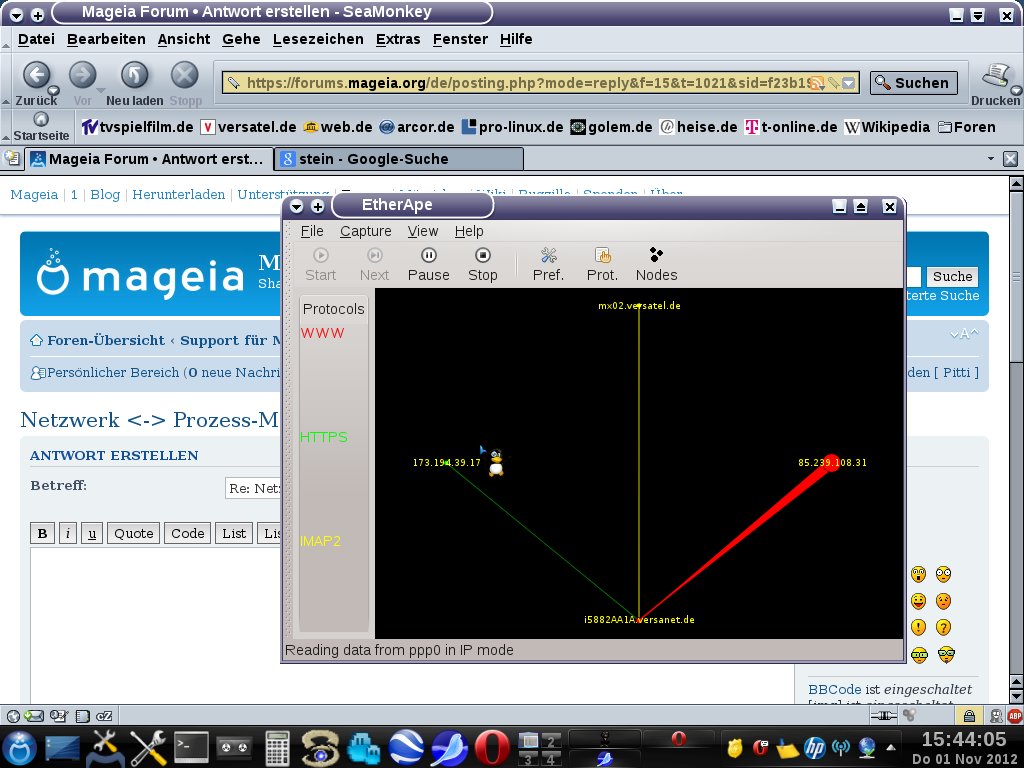Open SeaMonkey Datei menu
The height and width of the screenshot is (768, 1024).
tap(36, 39)
